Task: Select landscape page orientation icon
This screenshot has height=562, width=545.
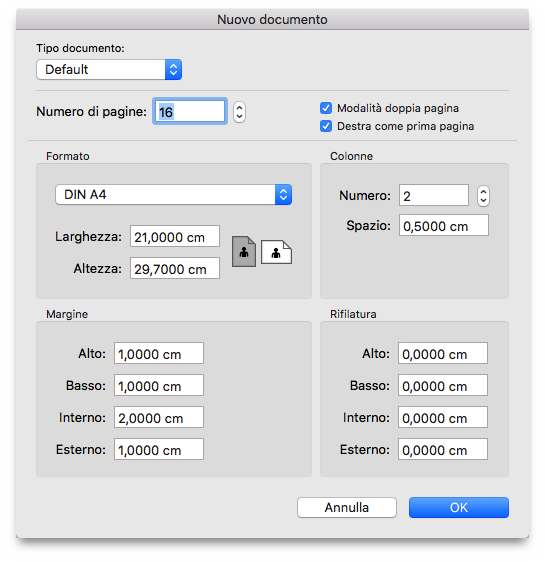Action: coord(276,252)
